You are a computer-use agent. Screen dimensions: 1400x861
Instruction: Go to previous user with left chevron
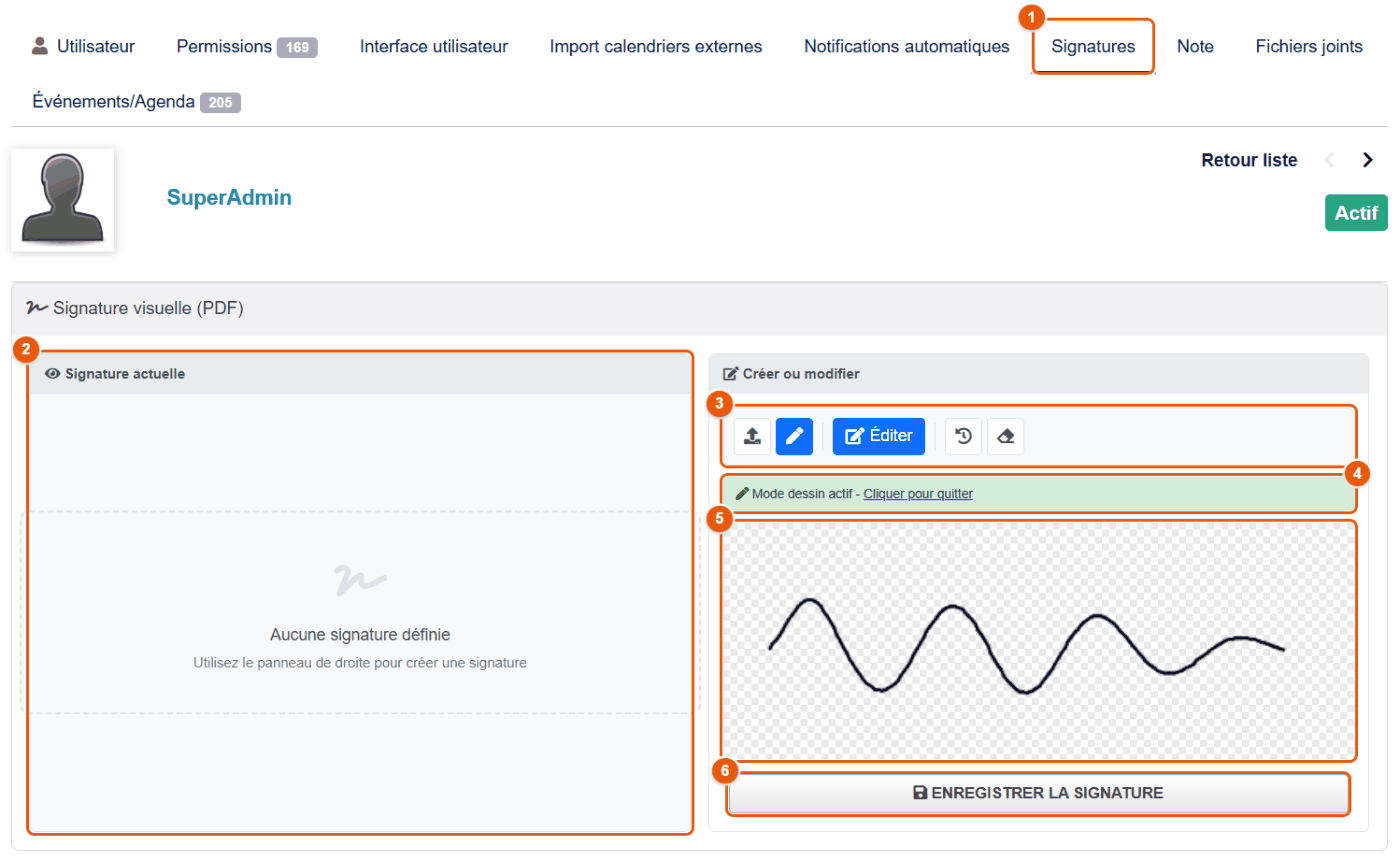pos(1329,160)
